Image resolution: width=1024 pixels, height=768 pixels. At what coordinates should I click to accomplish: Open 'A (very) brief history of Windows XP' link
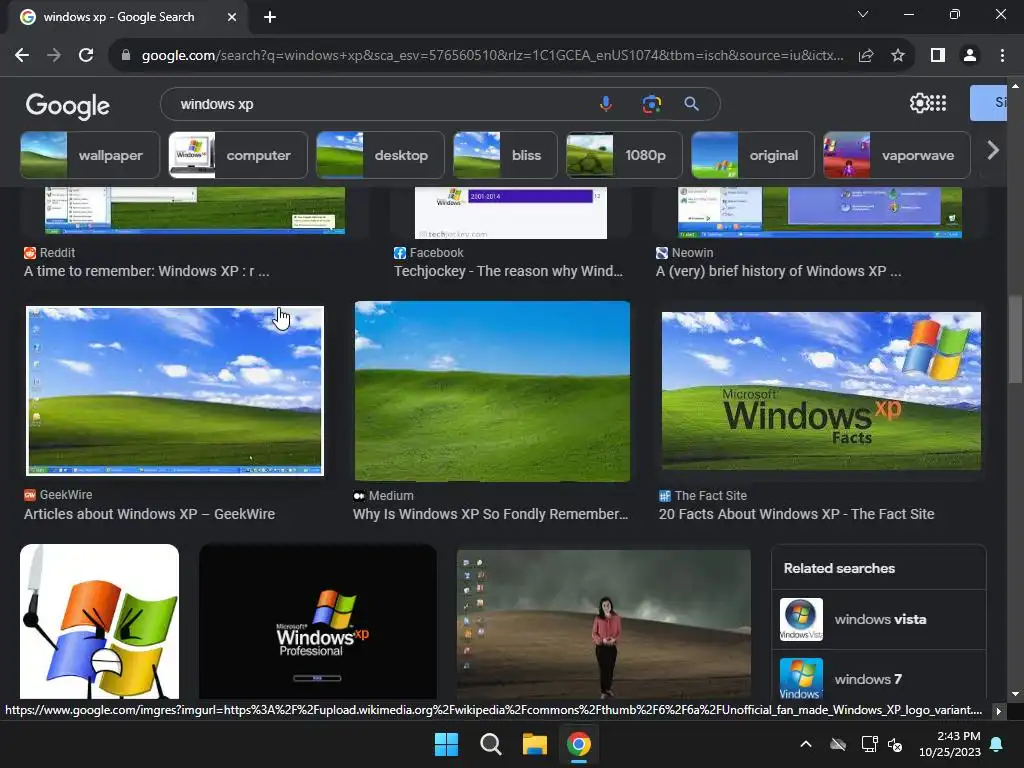778,271
